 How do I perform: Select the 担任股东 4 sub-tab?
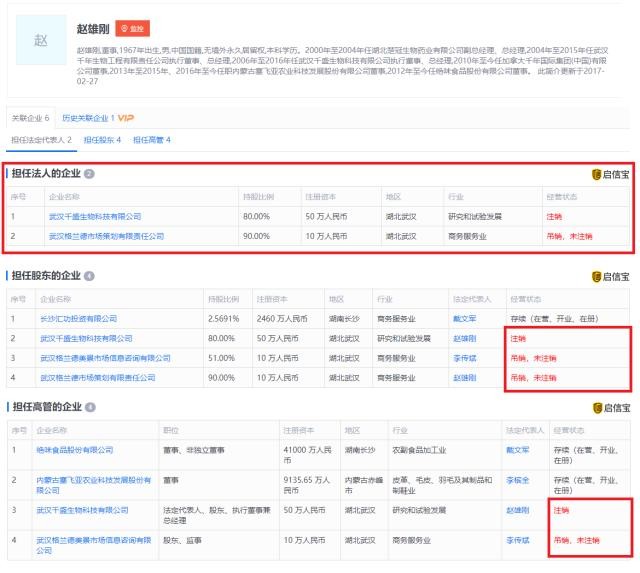click(x=102, y=140)
